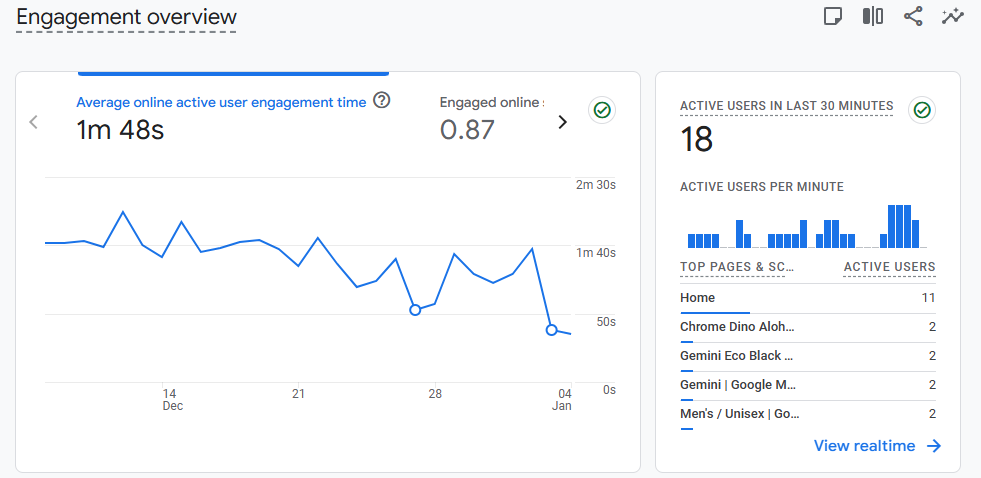981x478 pixels.
Task: Click green checkmark on engagement chart card
Action: (x=602, y=110)
